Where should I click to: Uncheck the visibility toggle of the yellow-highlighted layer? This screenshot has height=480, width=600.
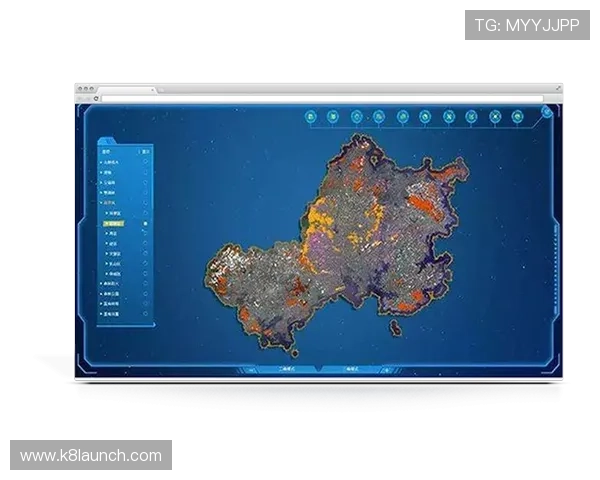tap(146, 224)
